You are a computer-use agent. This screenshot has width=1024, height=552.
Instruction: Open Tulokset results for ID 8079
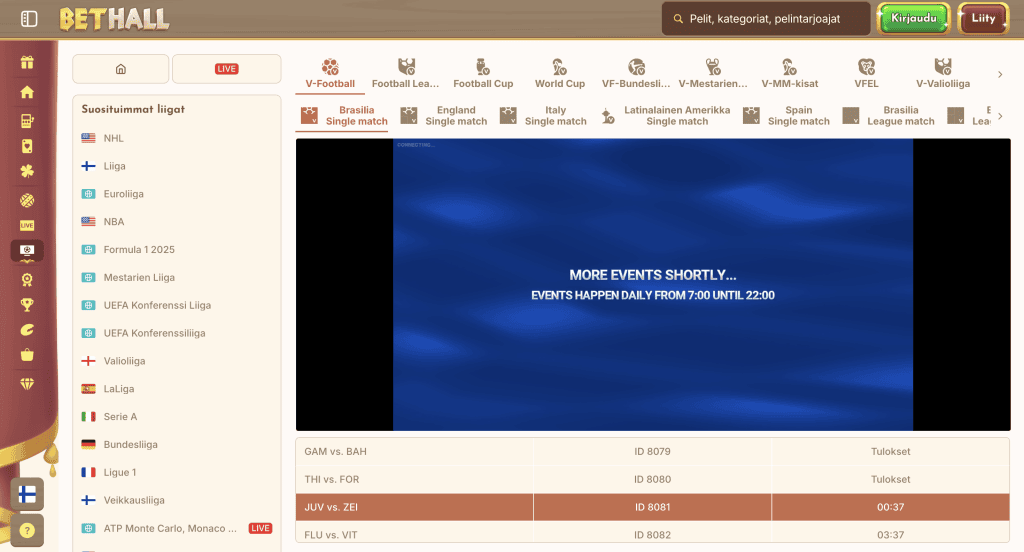pyautogui.click(x=890, y=451)
